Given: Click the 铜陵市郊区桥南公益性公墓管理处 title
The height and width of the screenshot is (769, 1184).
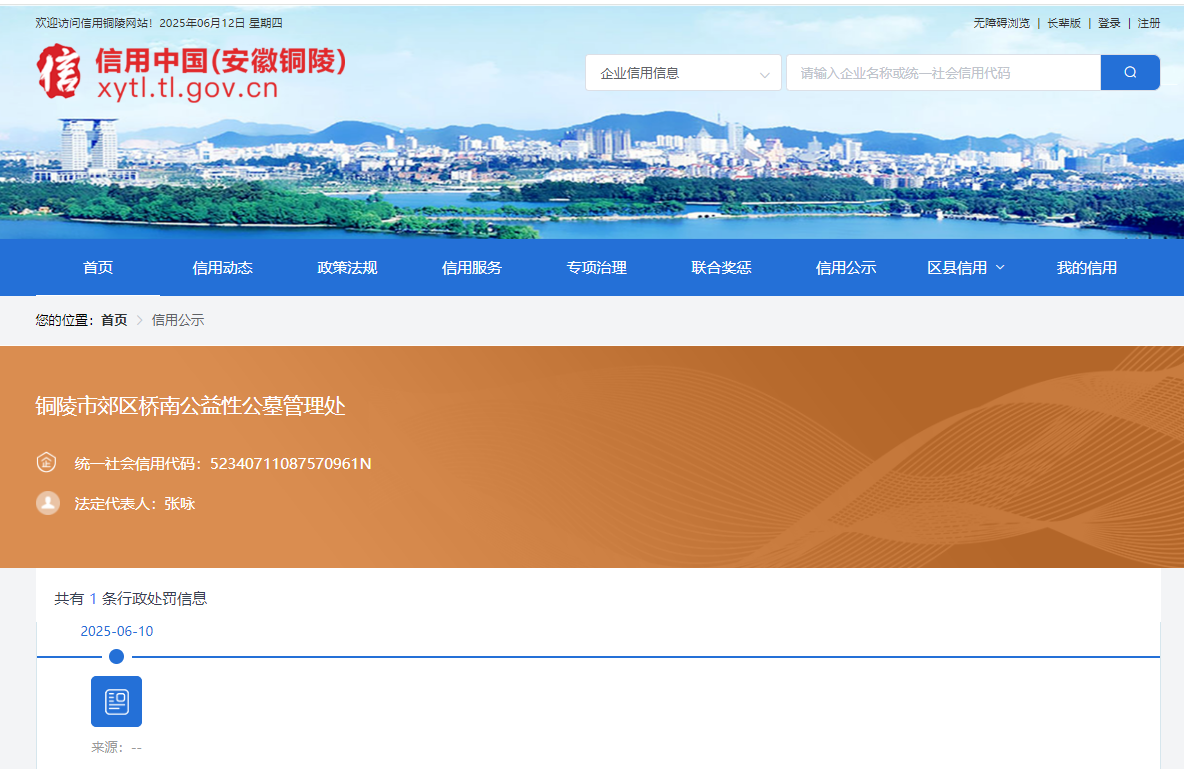Looking at the screenshot, I should point(190,406).
